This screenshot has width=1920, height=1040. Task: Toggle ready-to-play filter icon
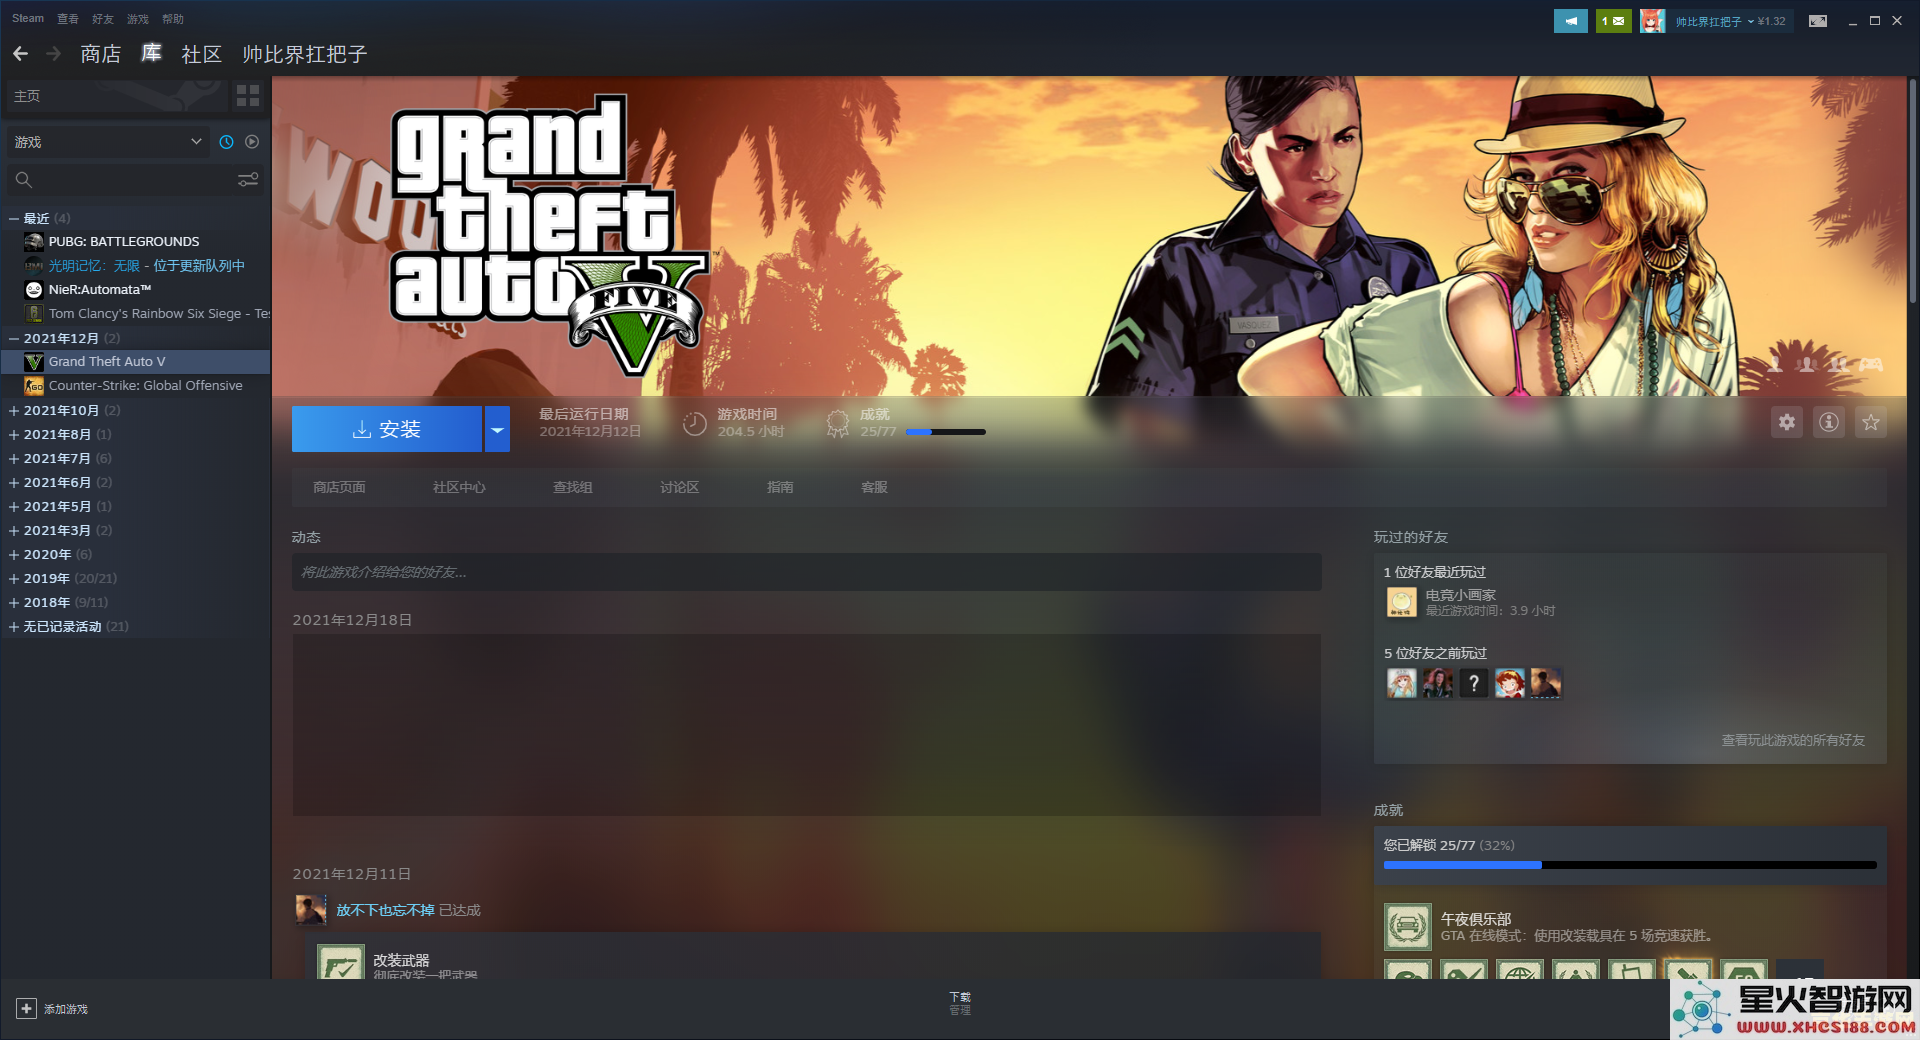(252, 142)
